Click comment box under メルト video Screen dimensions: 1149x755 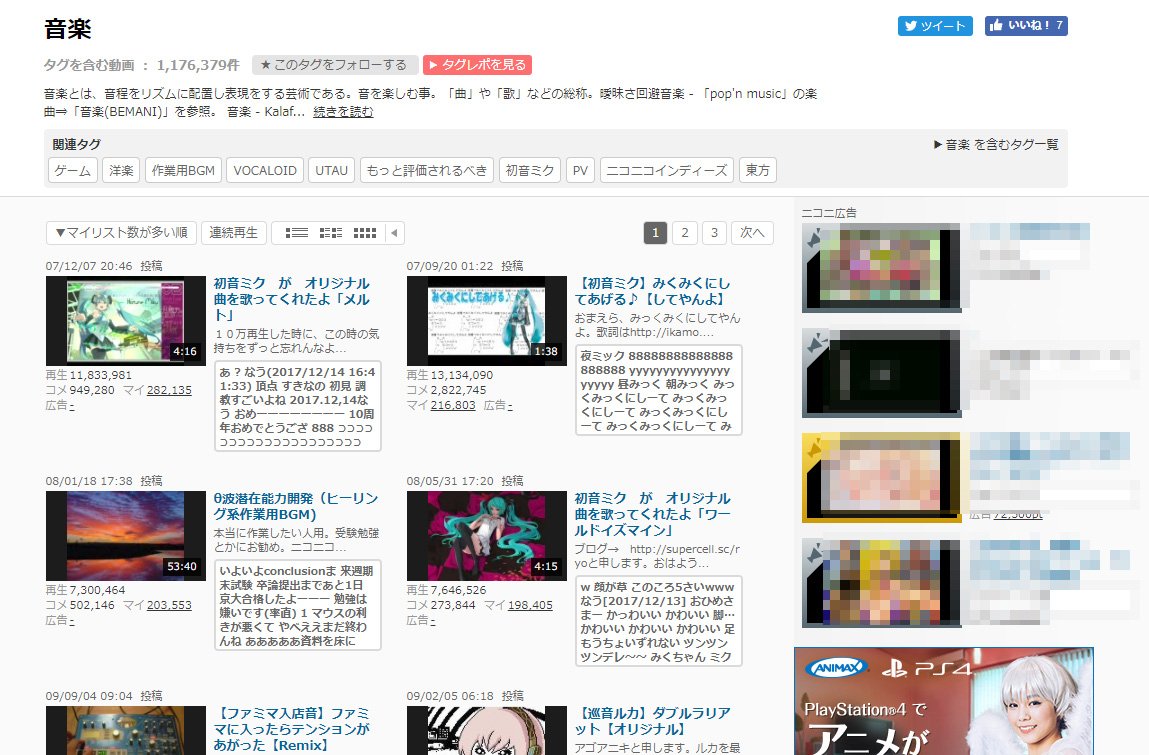point(298,407)
